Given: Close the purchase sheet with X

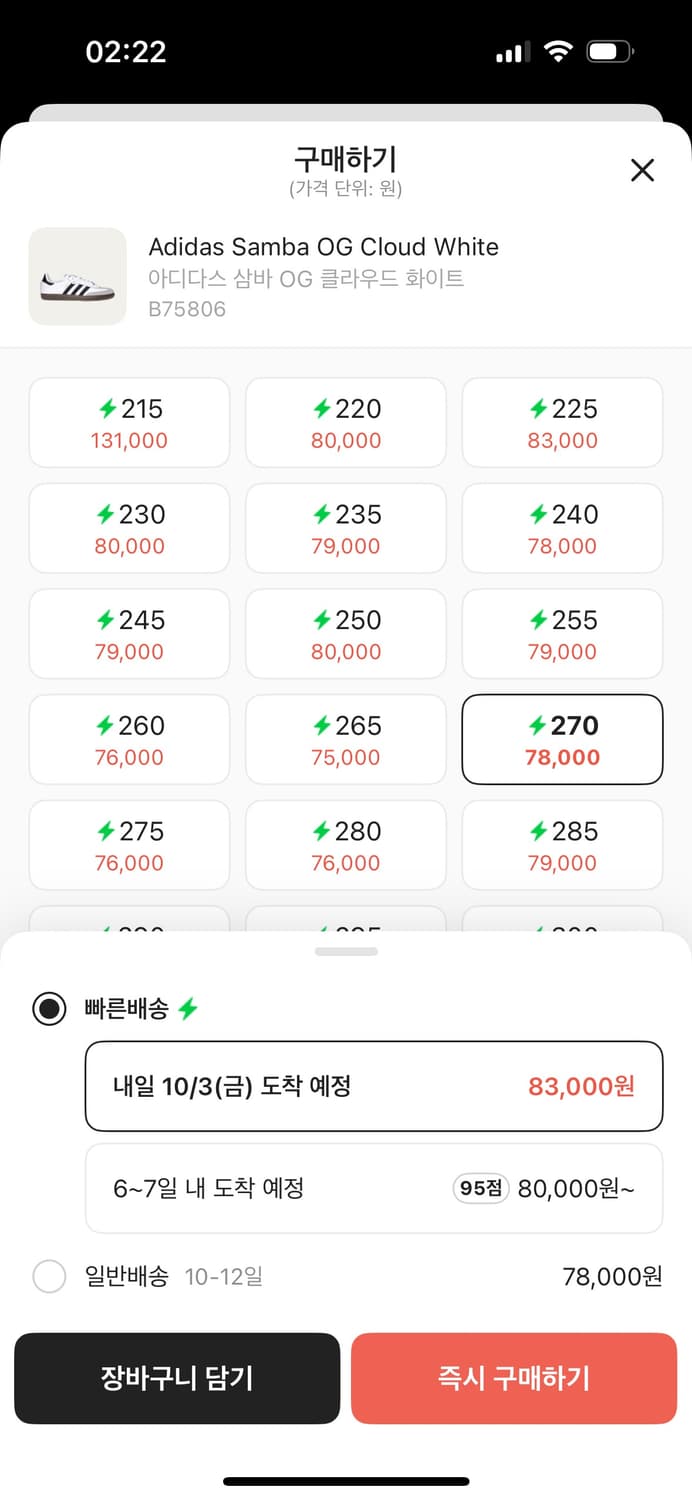Looking at the screenshot, I should pos(642,170).
